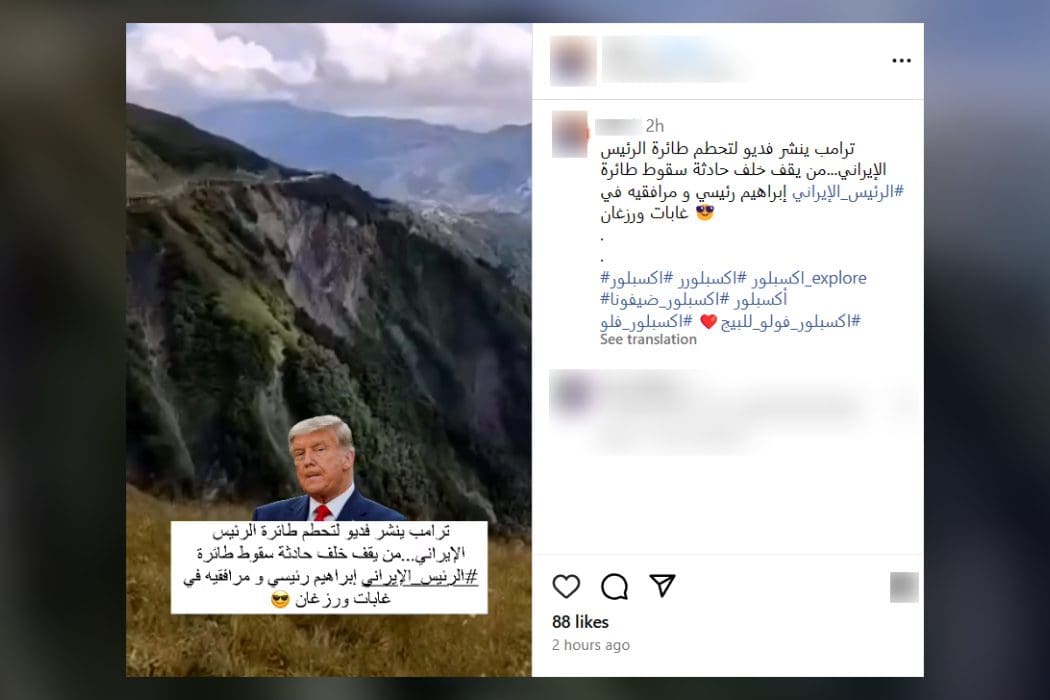Click See translation under the caption
The height and width of the screenshot is (700, 1050).
click(648, 340)
